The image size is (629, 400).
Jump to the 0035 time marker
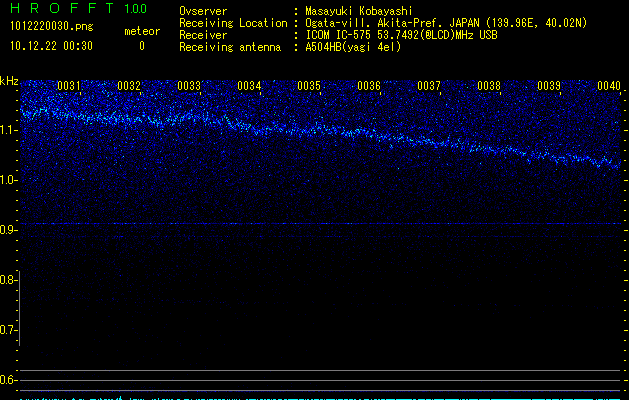(x=309, y=86)
